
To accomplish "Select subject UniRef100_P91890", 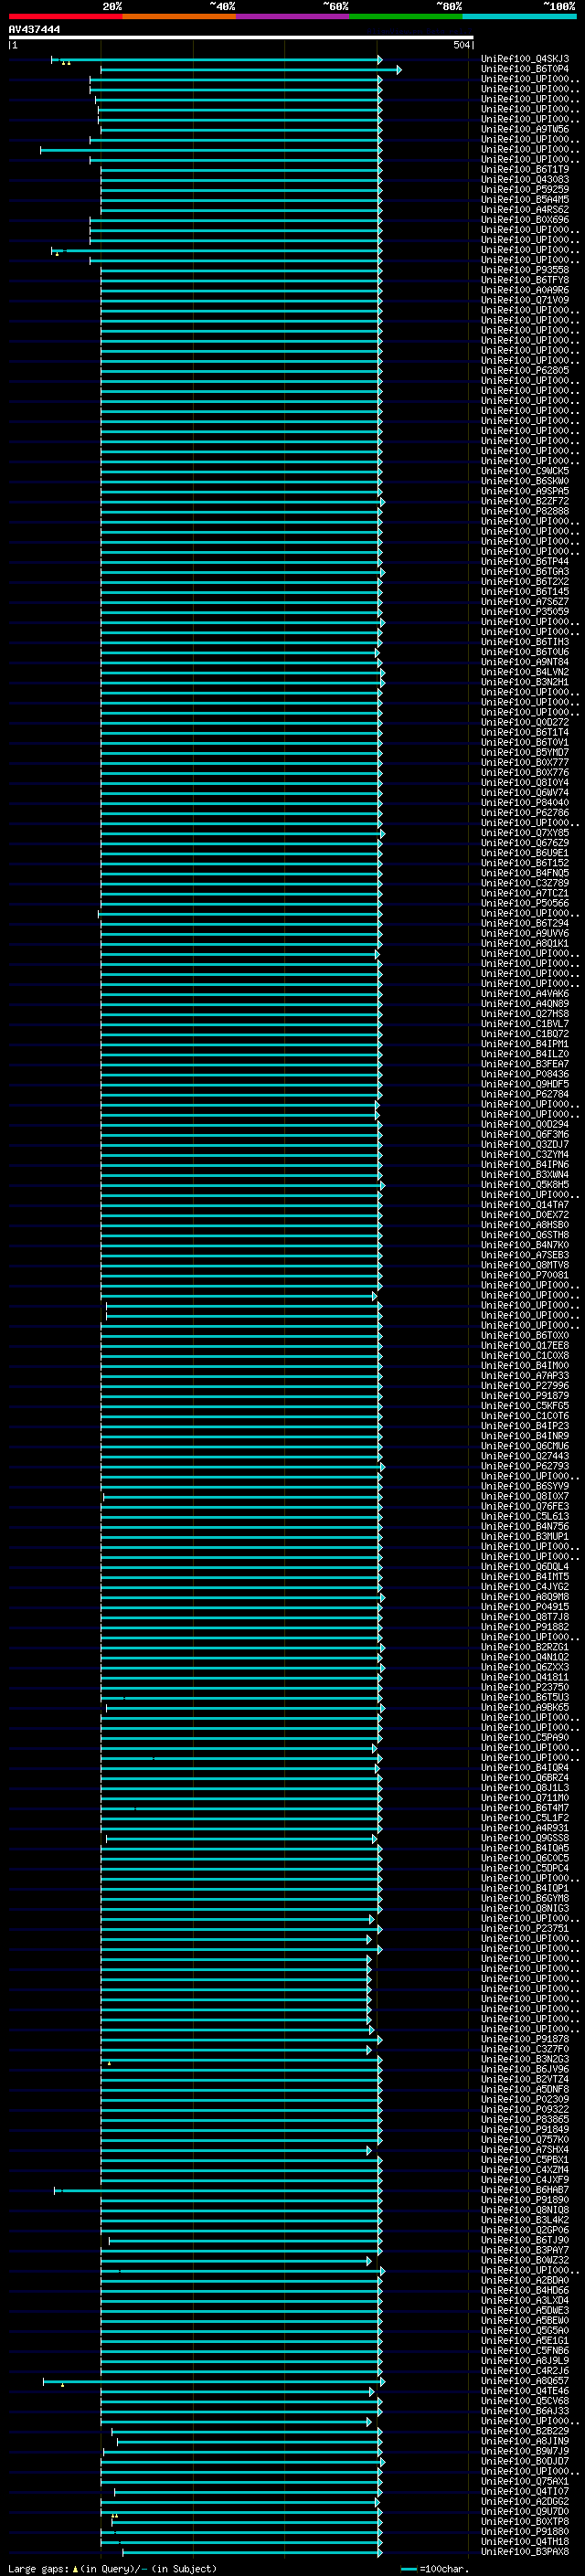I will pos(525,2200).
